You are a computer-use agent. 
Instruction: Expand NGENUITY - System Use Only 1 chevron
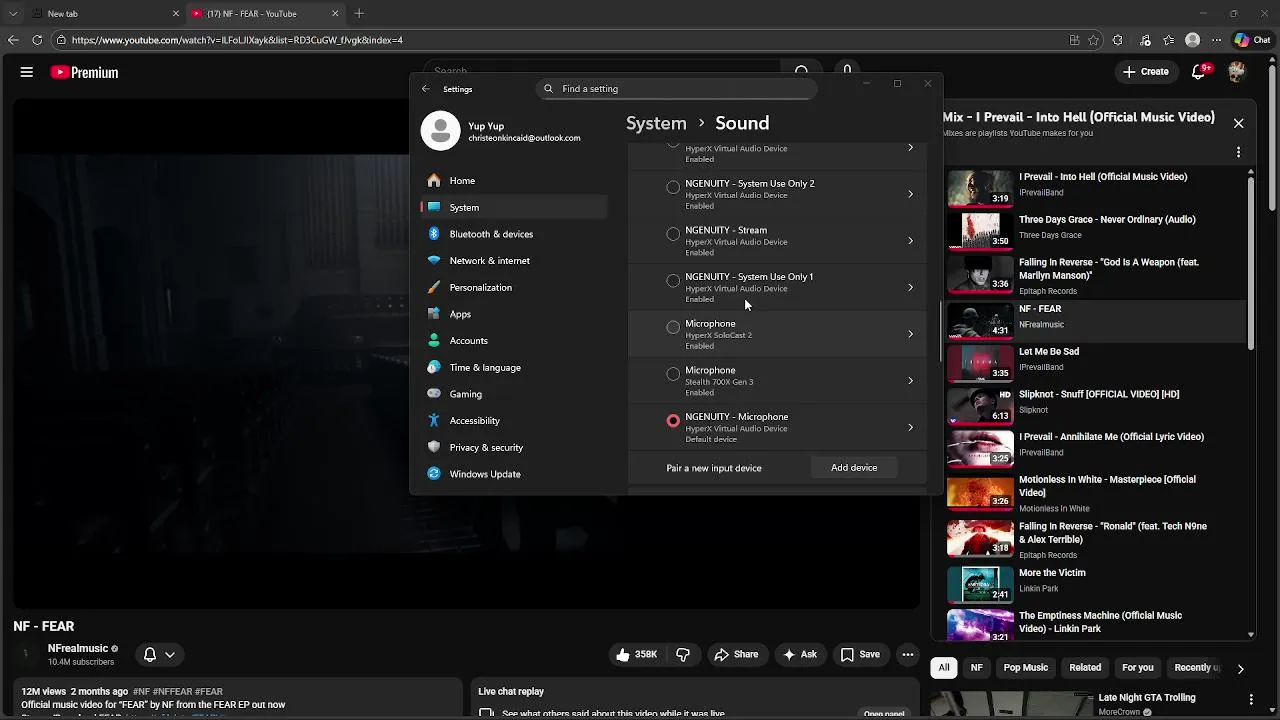910,288
